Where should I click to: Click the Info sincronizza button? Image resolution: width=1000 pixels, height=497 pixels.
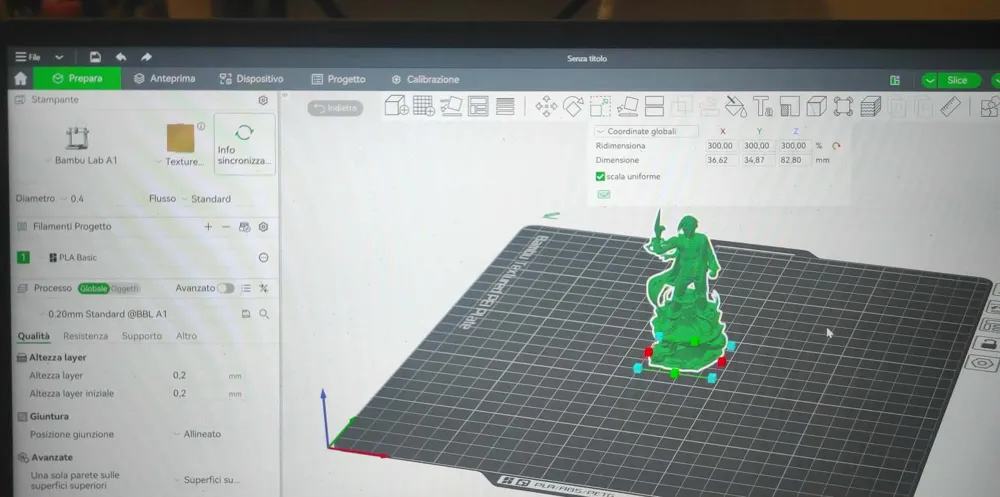pyautogui.click(x=244, y=145)
